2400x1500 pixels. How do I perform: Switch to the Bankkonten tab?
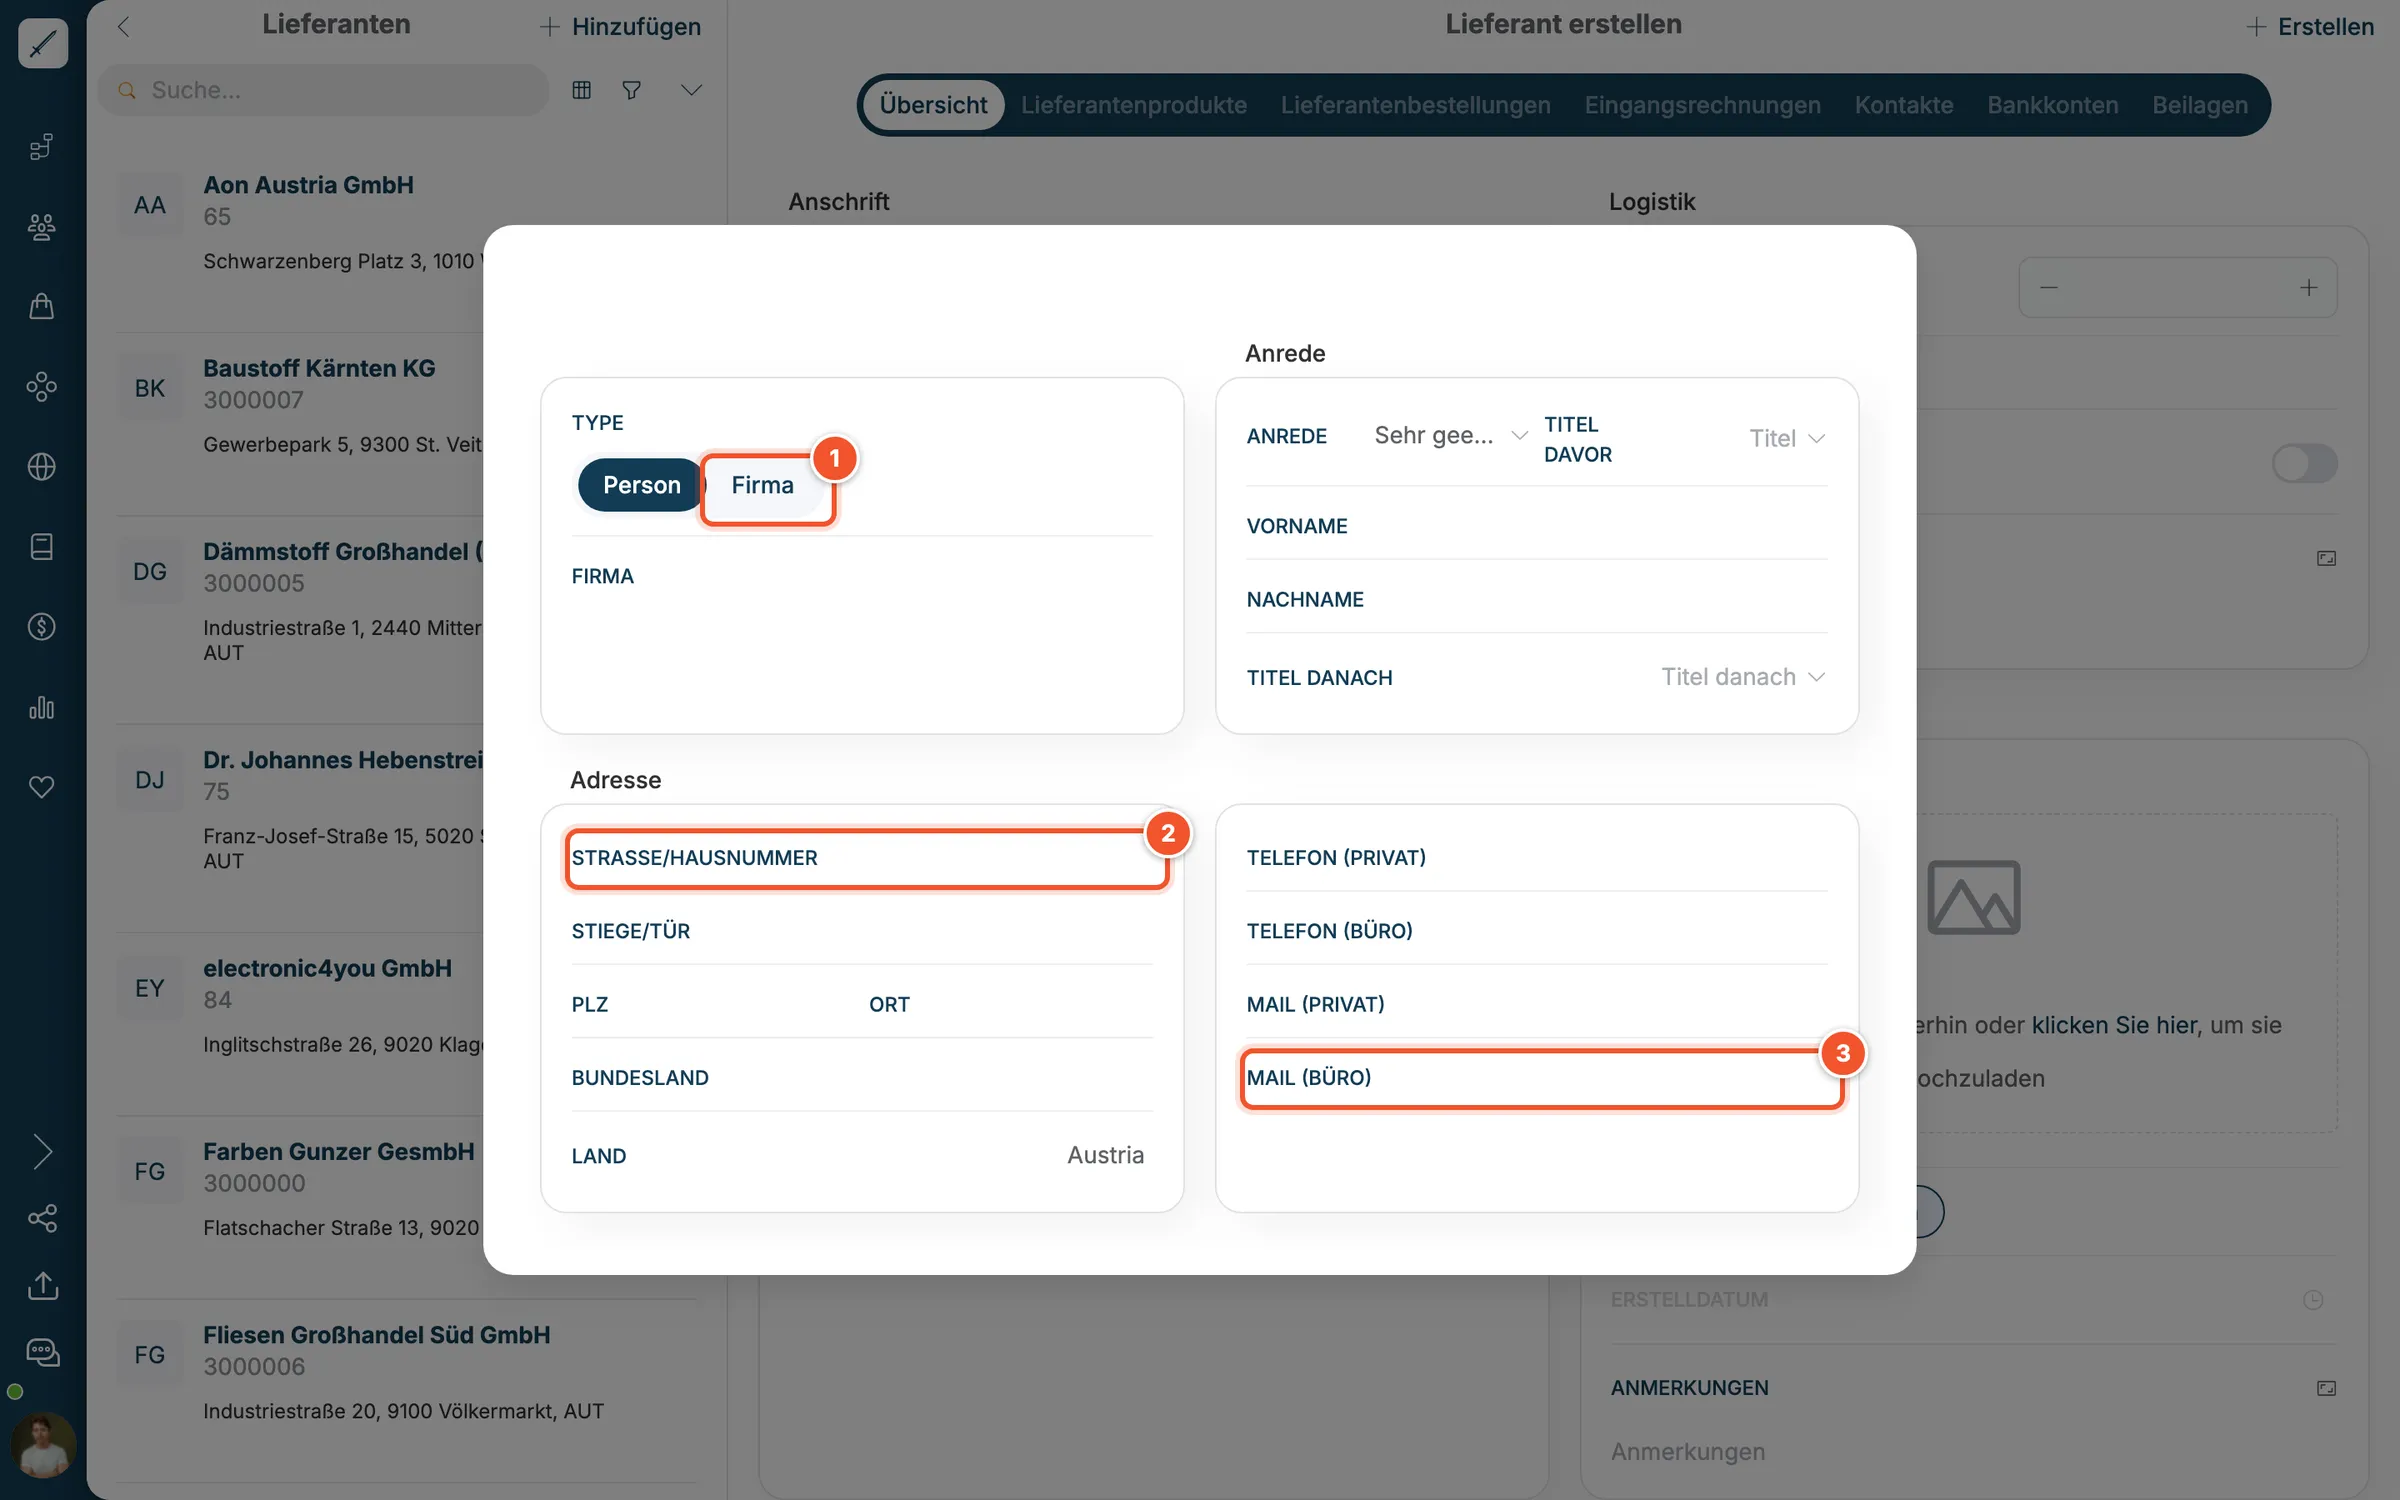click(2052, 105)
